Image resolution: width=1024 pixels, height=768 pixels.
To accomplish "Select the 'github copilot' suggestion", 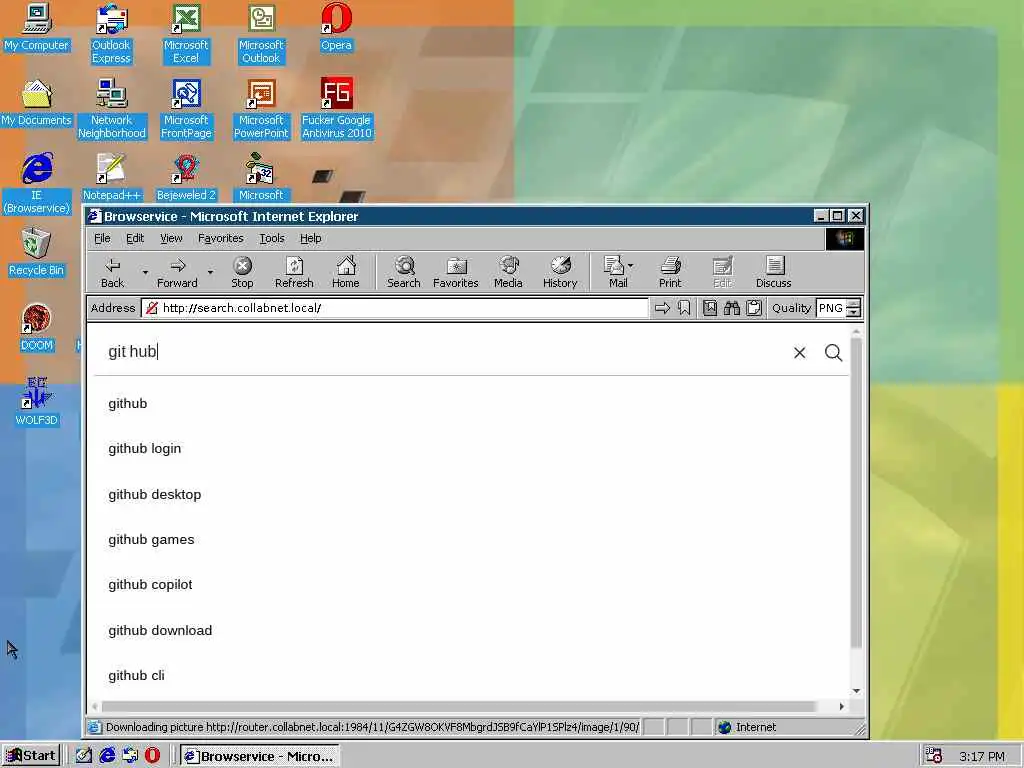I will point(150,584).
